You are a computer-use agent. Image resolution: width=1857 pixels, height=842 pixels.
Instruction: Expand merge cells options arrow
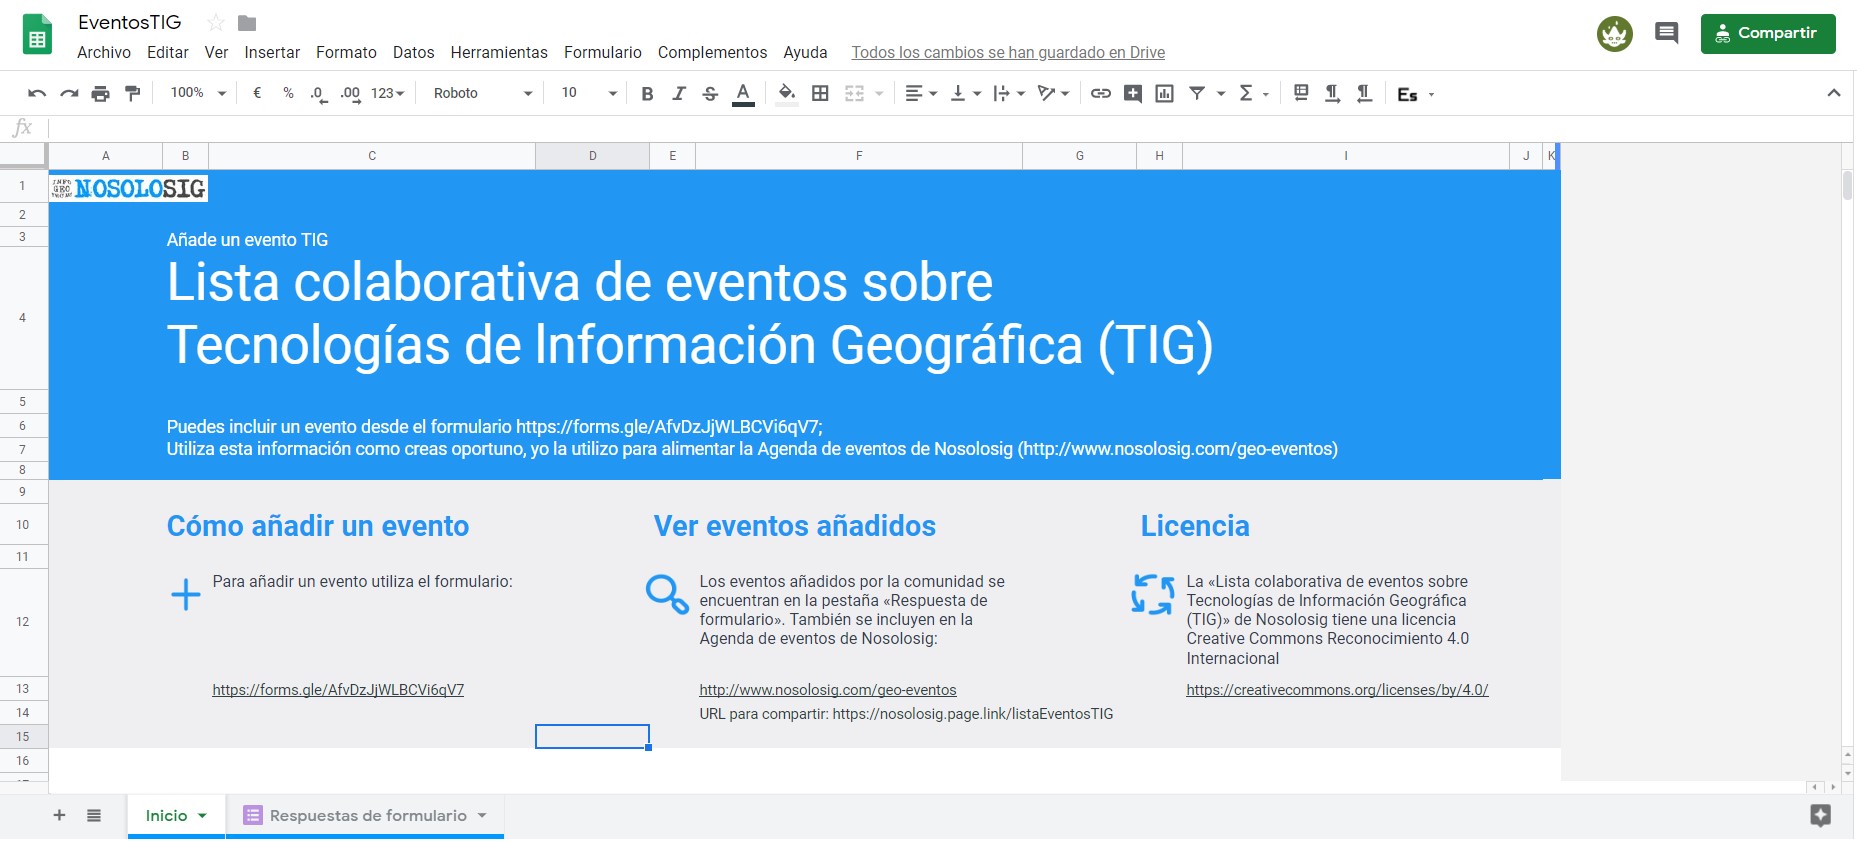coord(879,93)
